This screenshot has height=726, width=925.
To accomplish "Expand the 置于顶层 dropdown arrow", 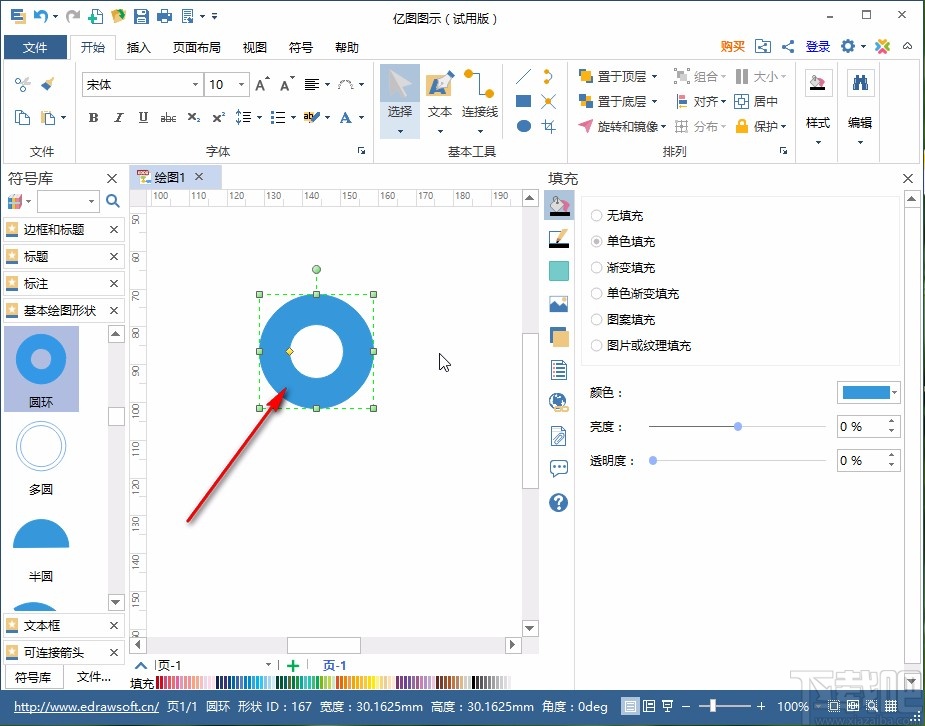I will tap(654, 77).
